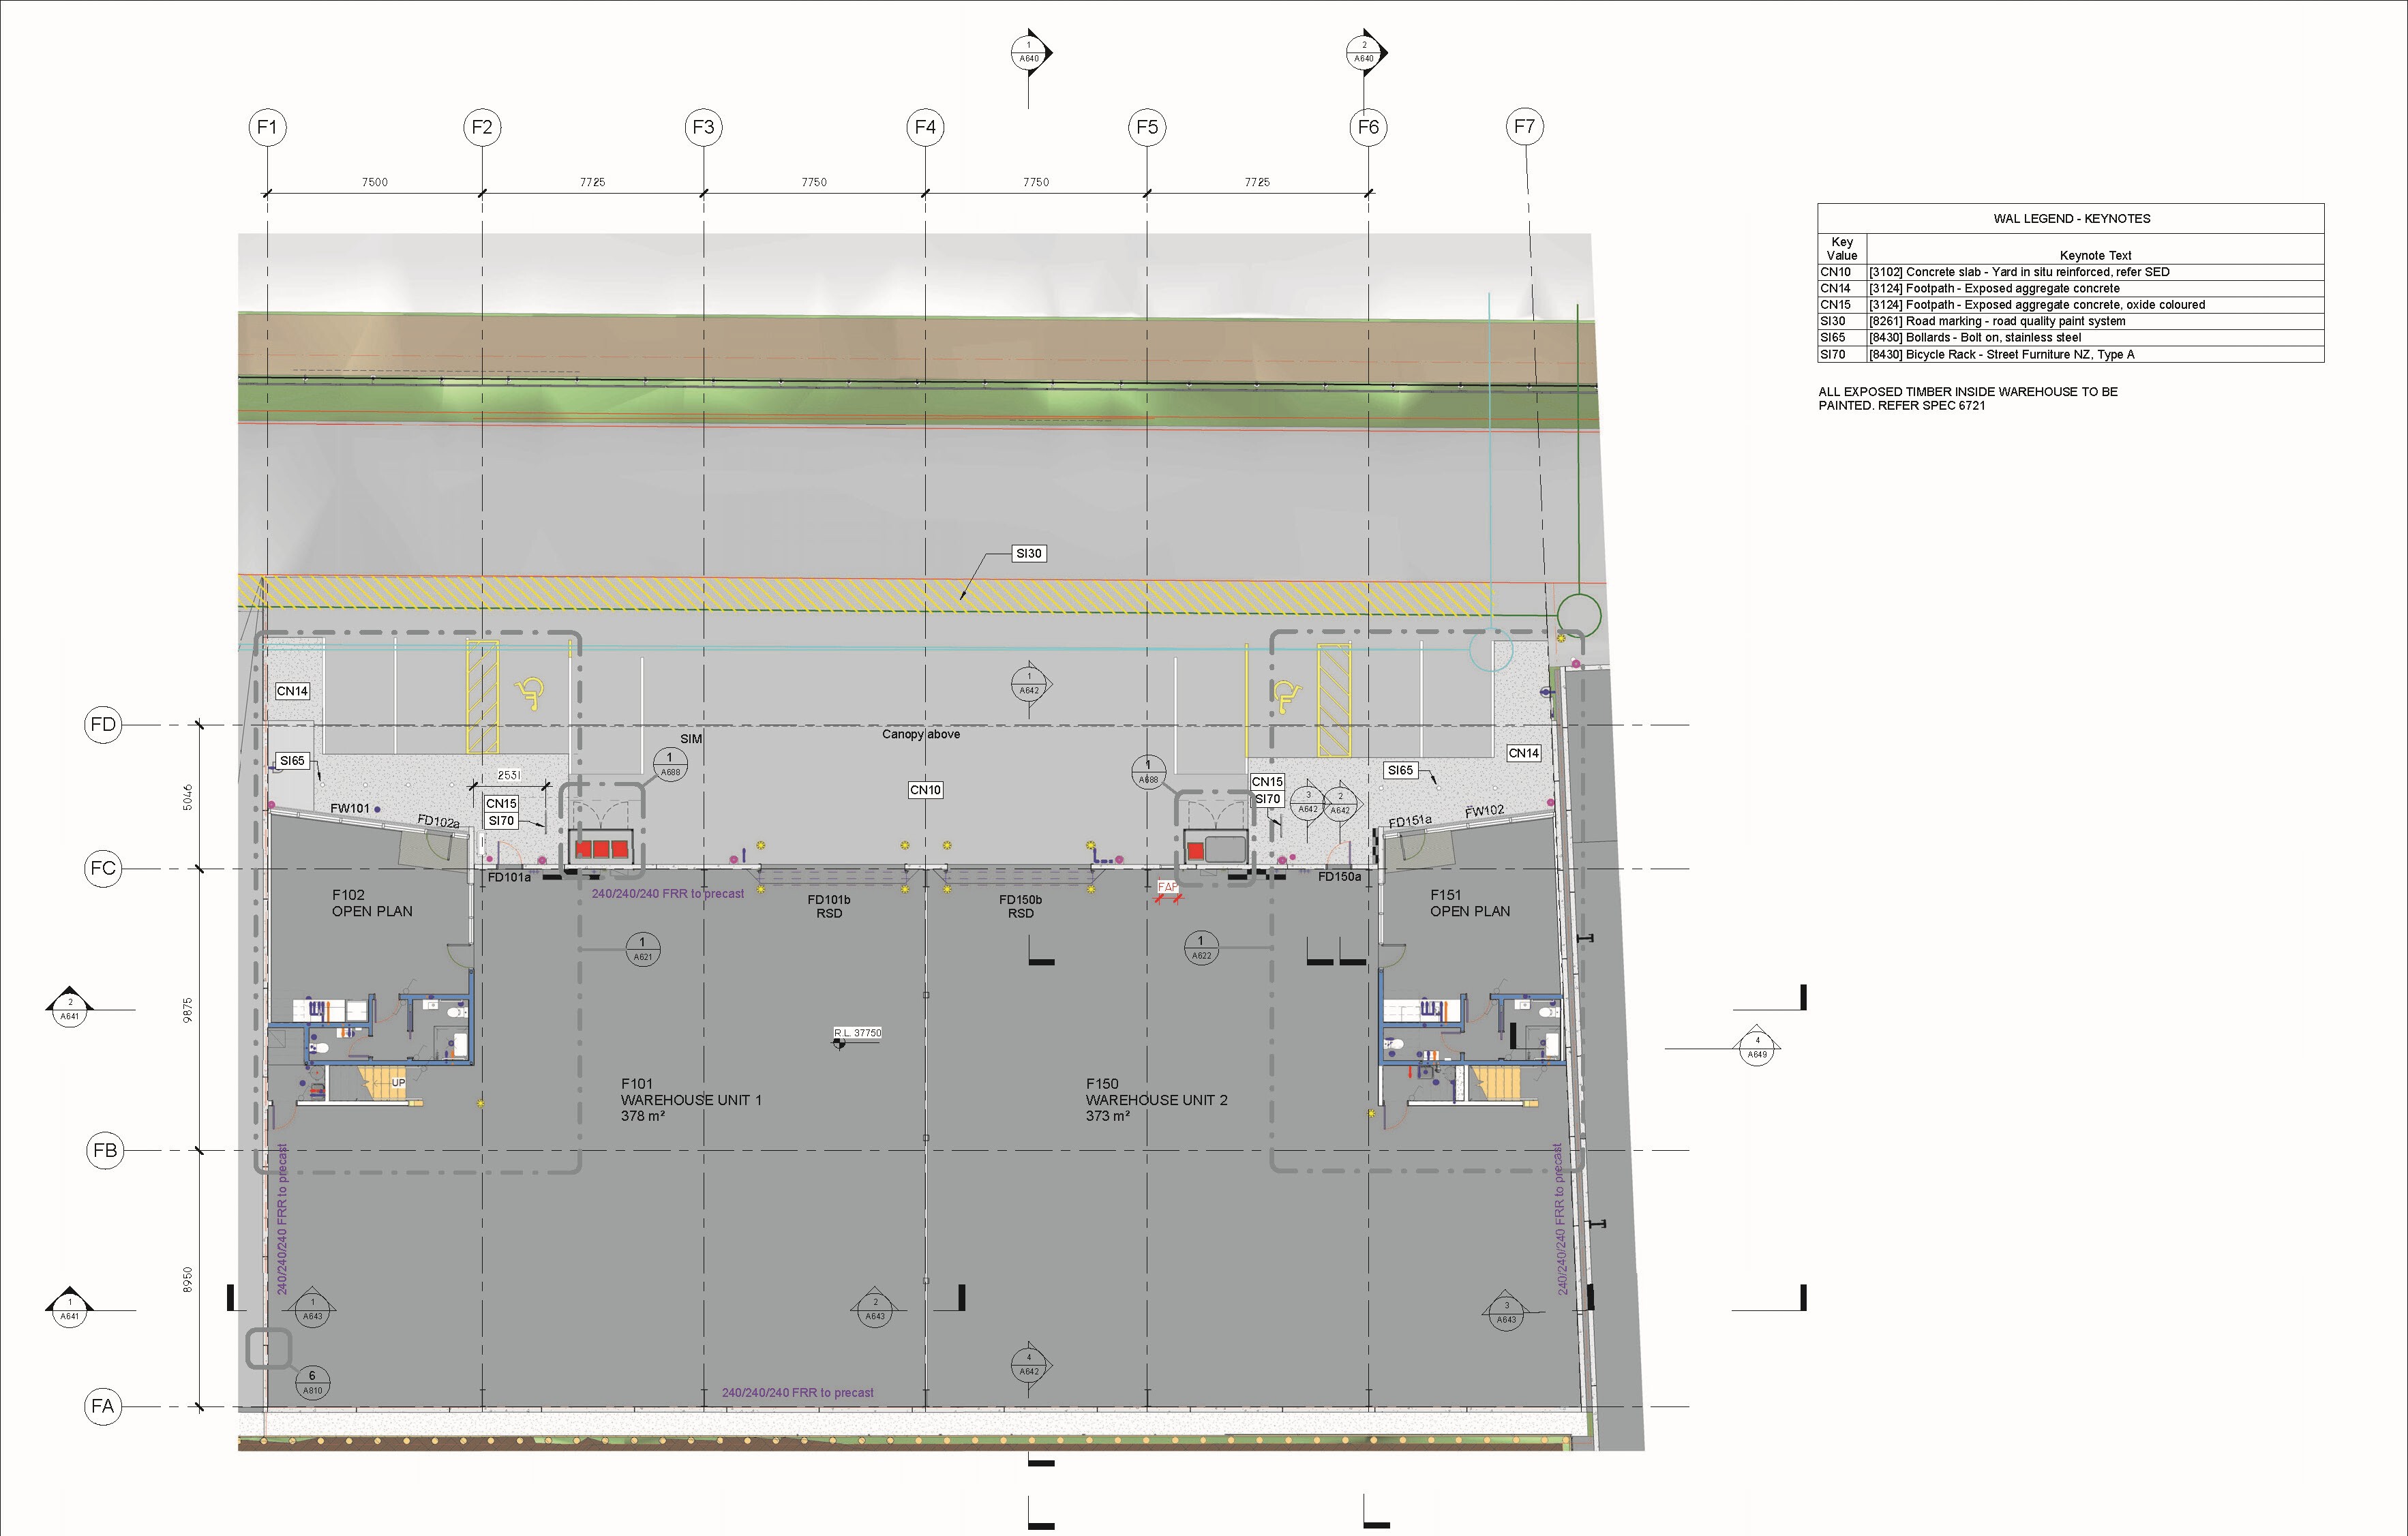Click the 8950 vertical dimension
Image resolution: width=2408 pixels, height=1536 pixels.
pyautogui.click(x=188, y=1279)
